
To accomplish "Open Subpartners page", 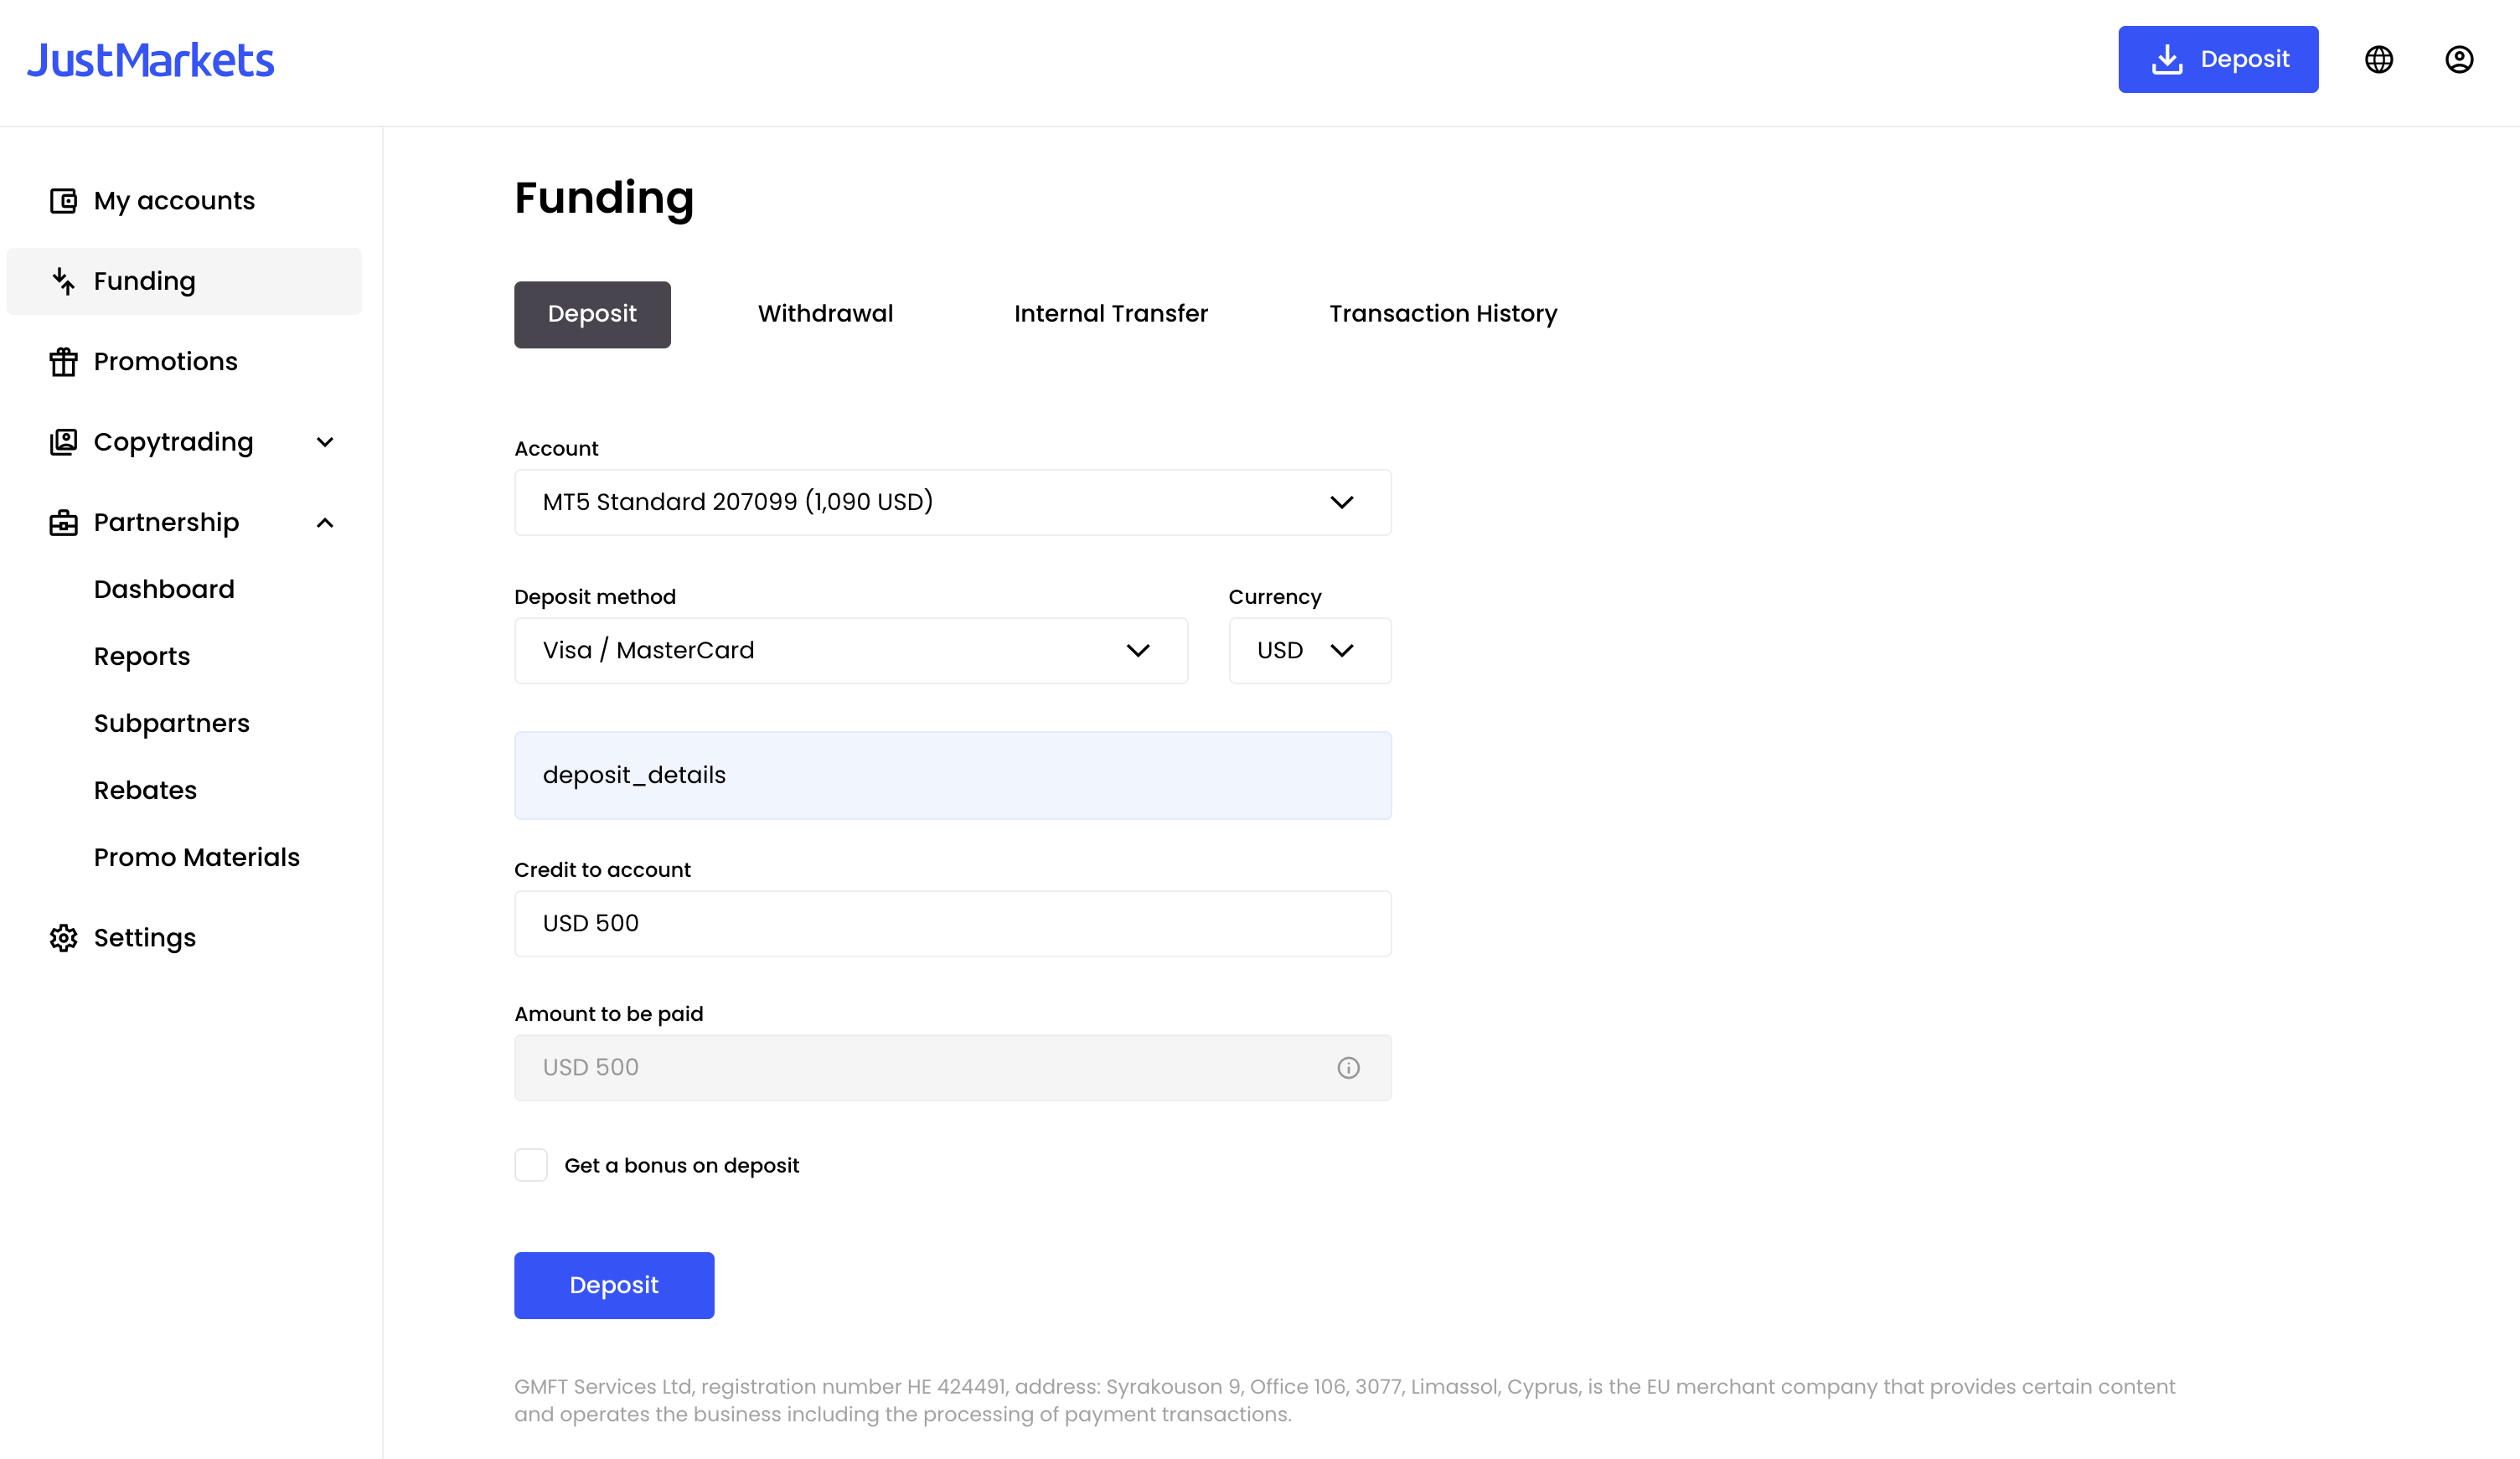I will coord(172,724).
